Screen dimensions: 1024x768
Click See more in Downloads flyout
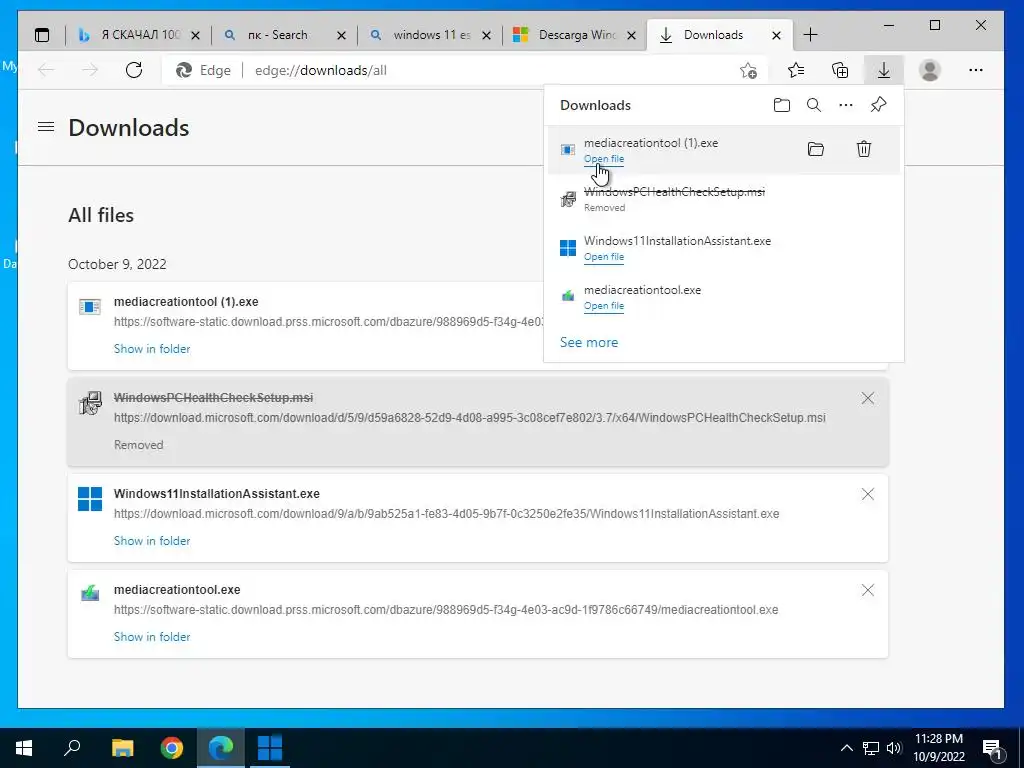(x=588, y=342)
